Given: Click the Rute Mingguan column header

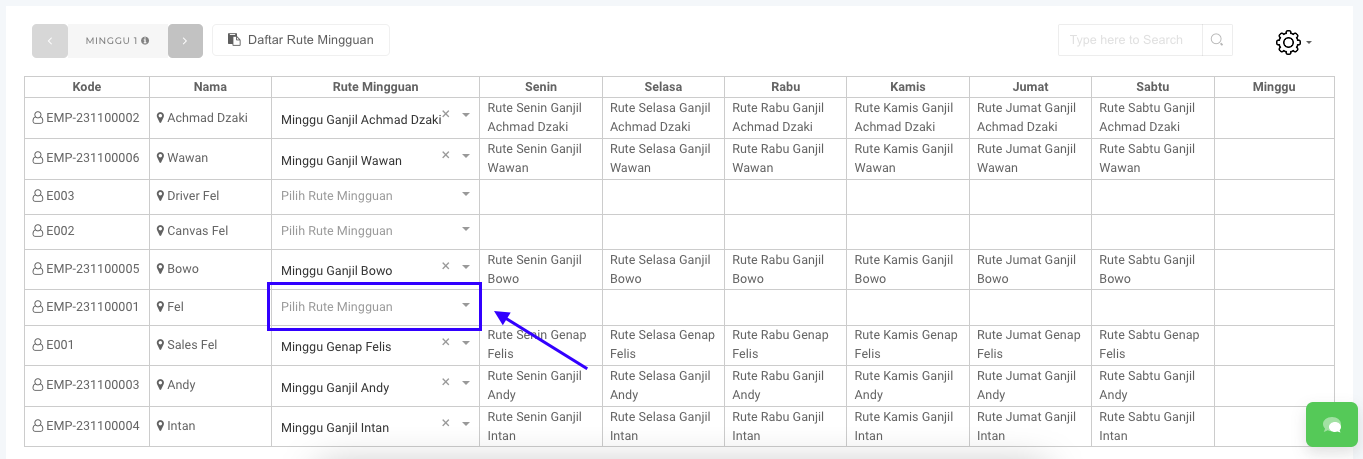Looking at the screenshot, I should [x=375, y=87].
